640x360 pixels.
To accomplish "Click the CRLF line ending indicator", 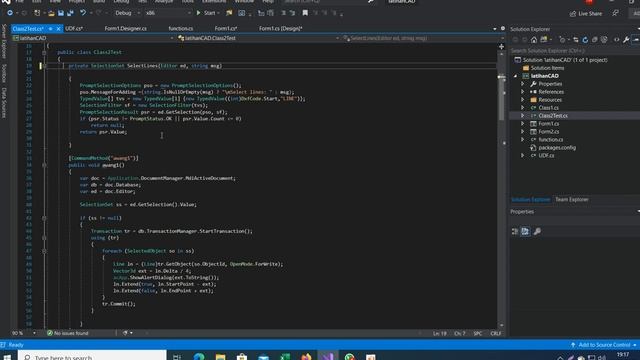I will (x=496, y=333).
